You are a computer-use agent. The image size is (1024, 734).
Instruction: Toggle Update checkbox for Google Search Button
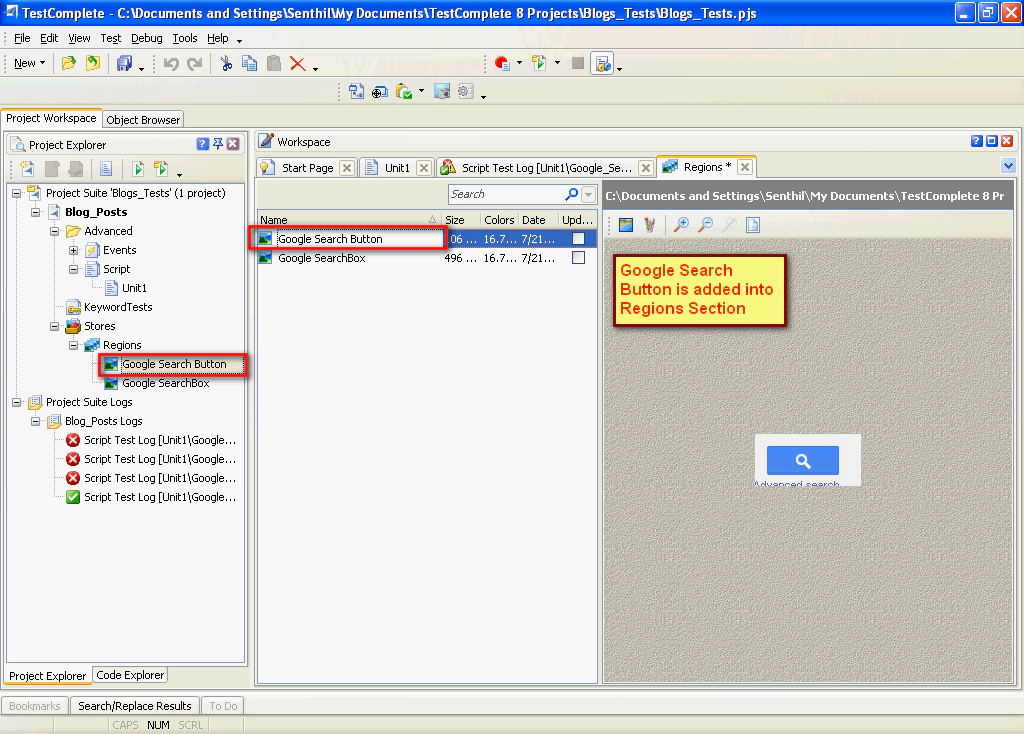click(x=578, y=239)
